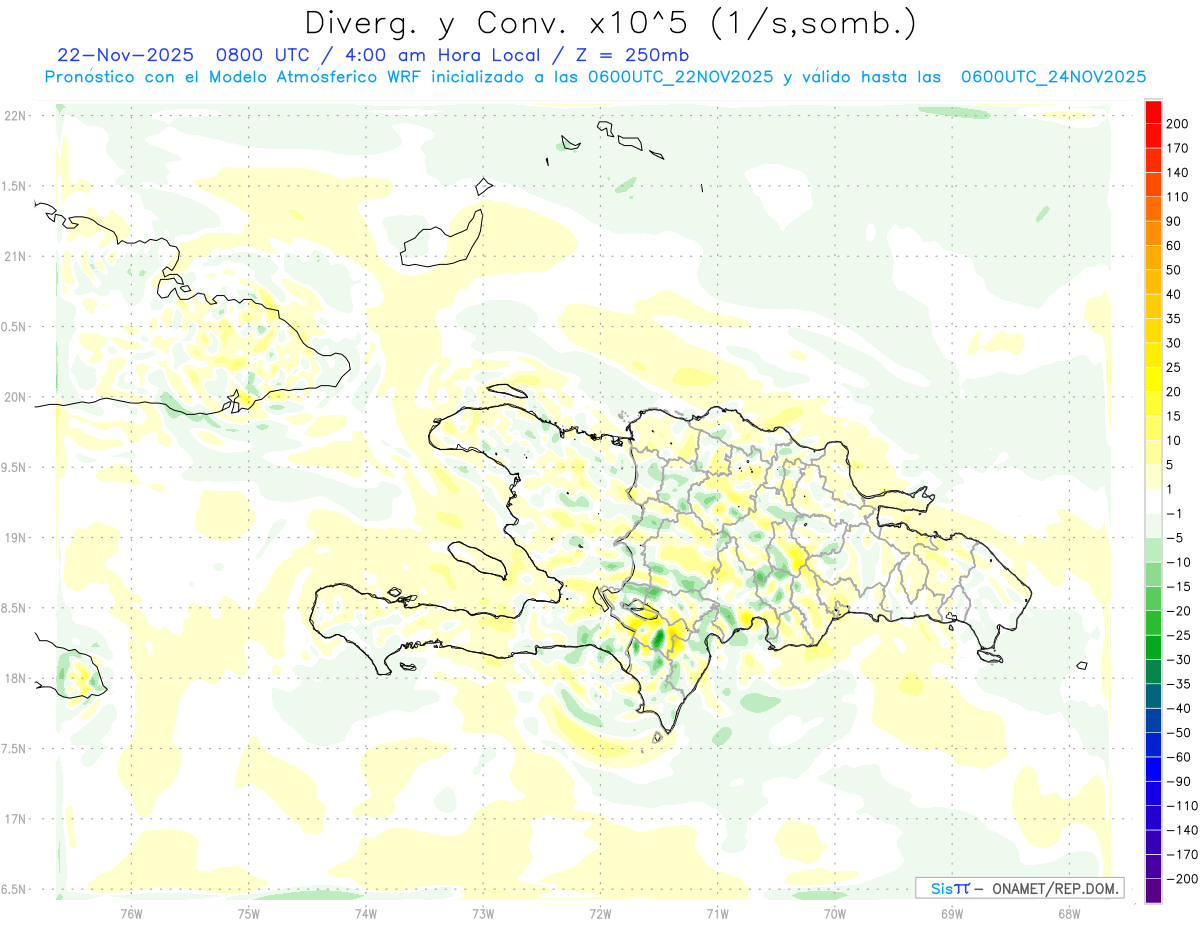Click the '22N' latitude axis label
This screenshot has height=927, width=1200.
(15, 115)
